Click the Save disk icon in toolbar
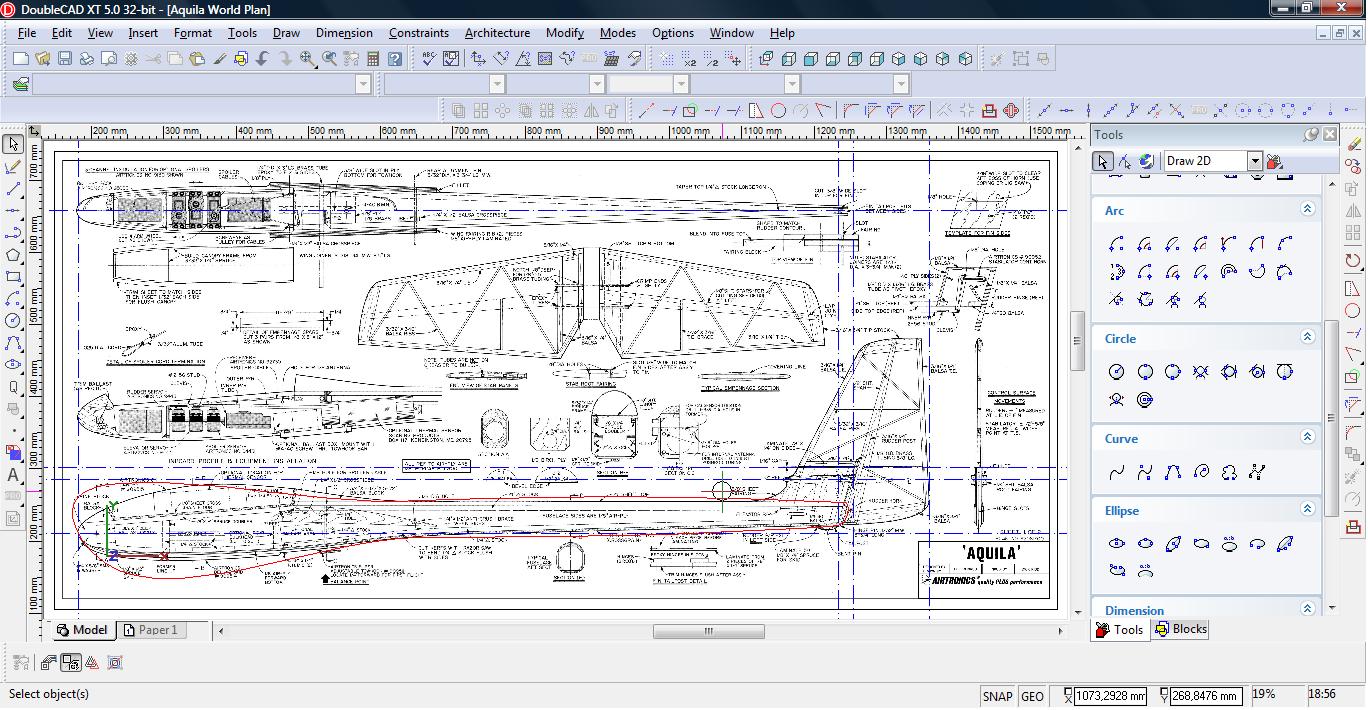Viewport: 1368px width, 710px height. [64, 59]
